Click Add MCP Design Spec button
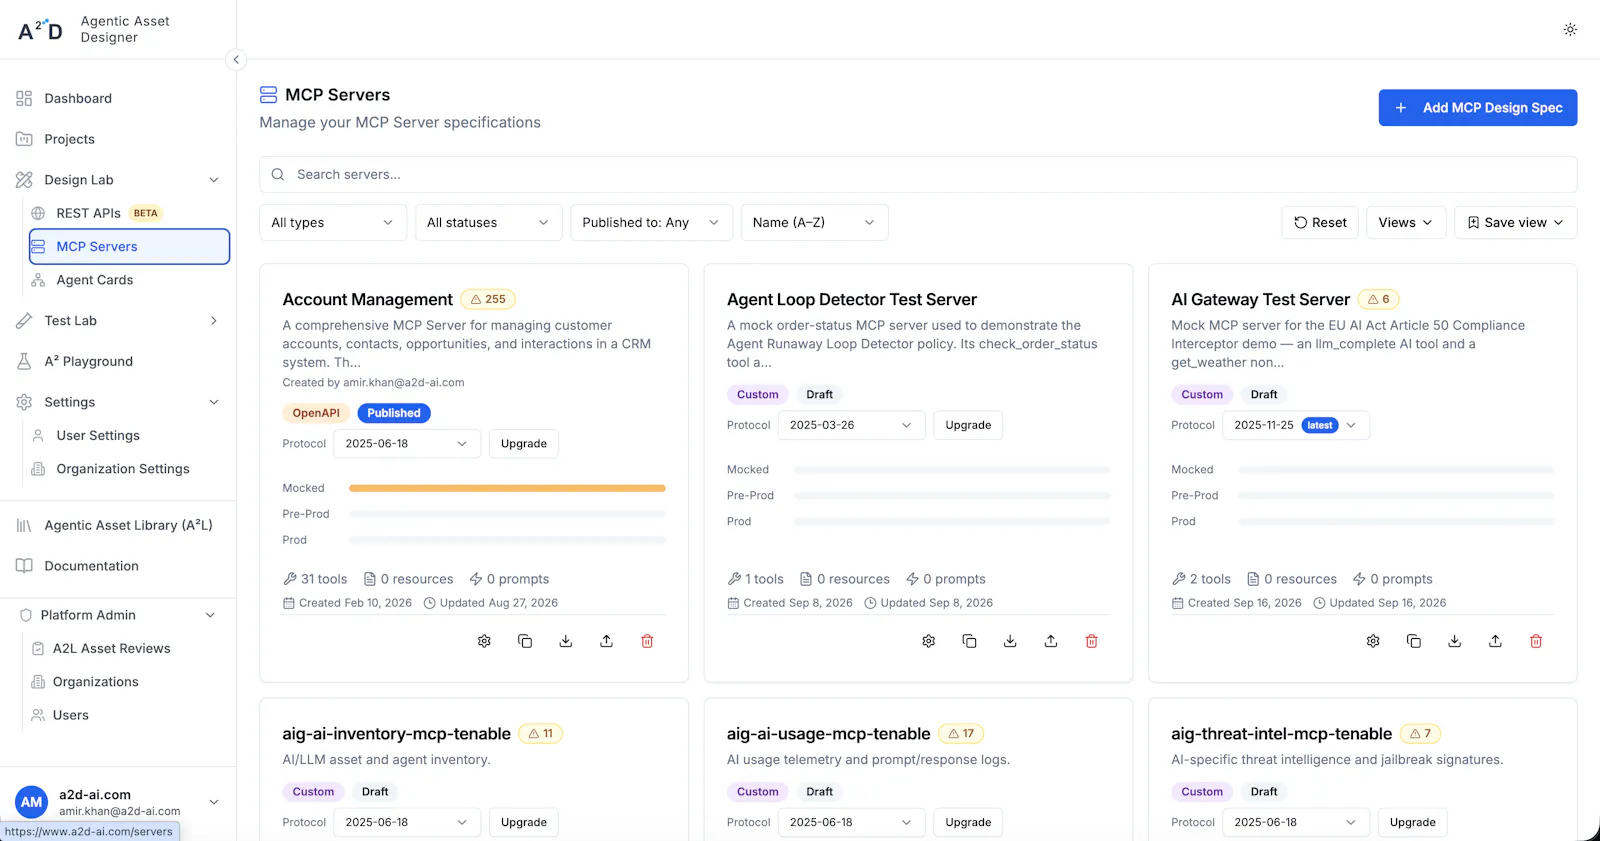The height and width of the screenshot is (841, 1600). pyautogui.click(x=1478, y=108)
